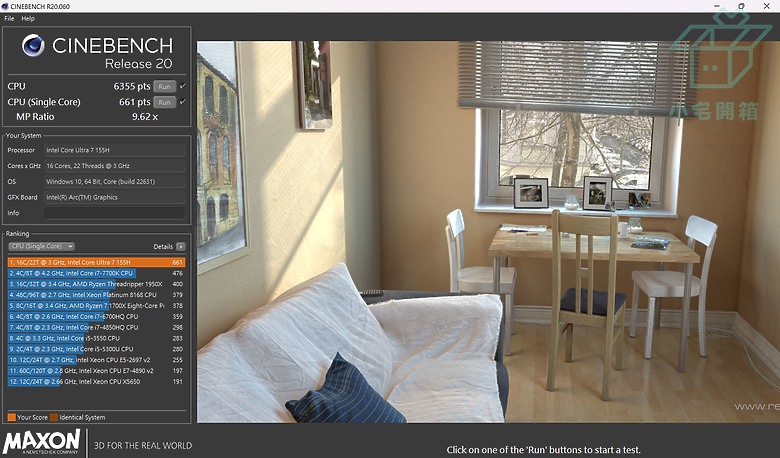Select ranking row Intel Xeon CPU X5650

(97, 381)
